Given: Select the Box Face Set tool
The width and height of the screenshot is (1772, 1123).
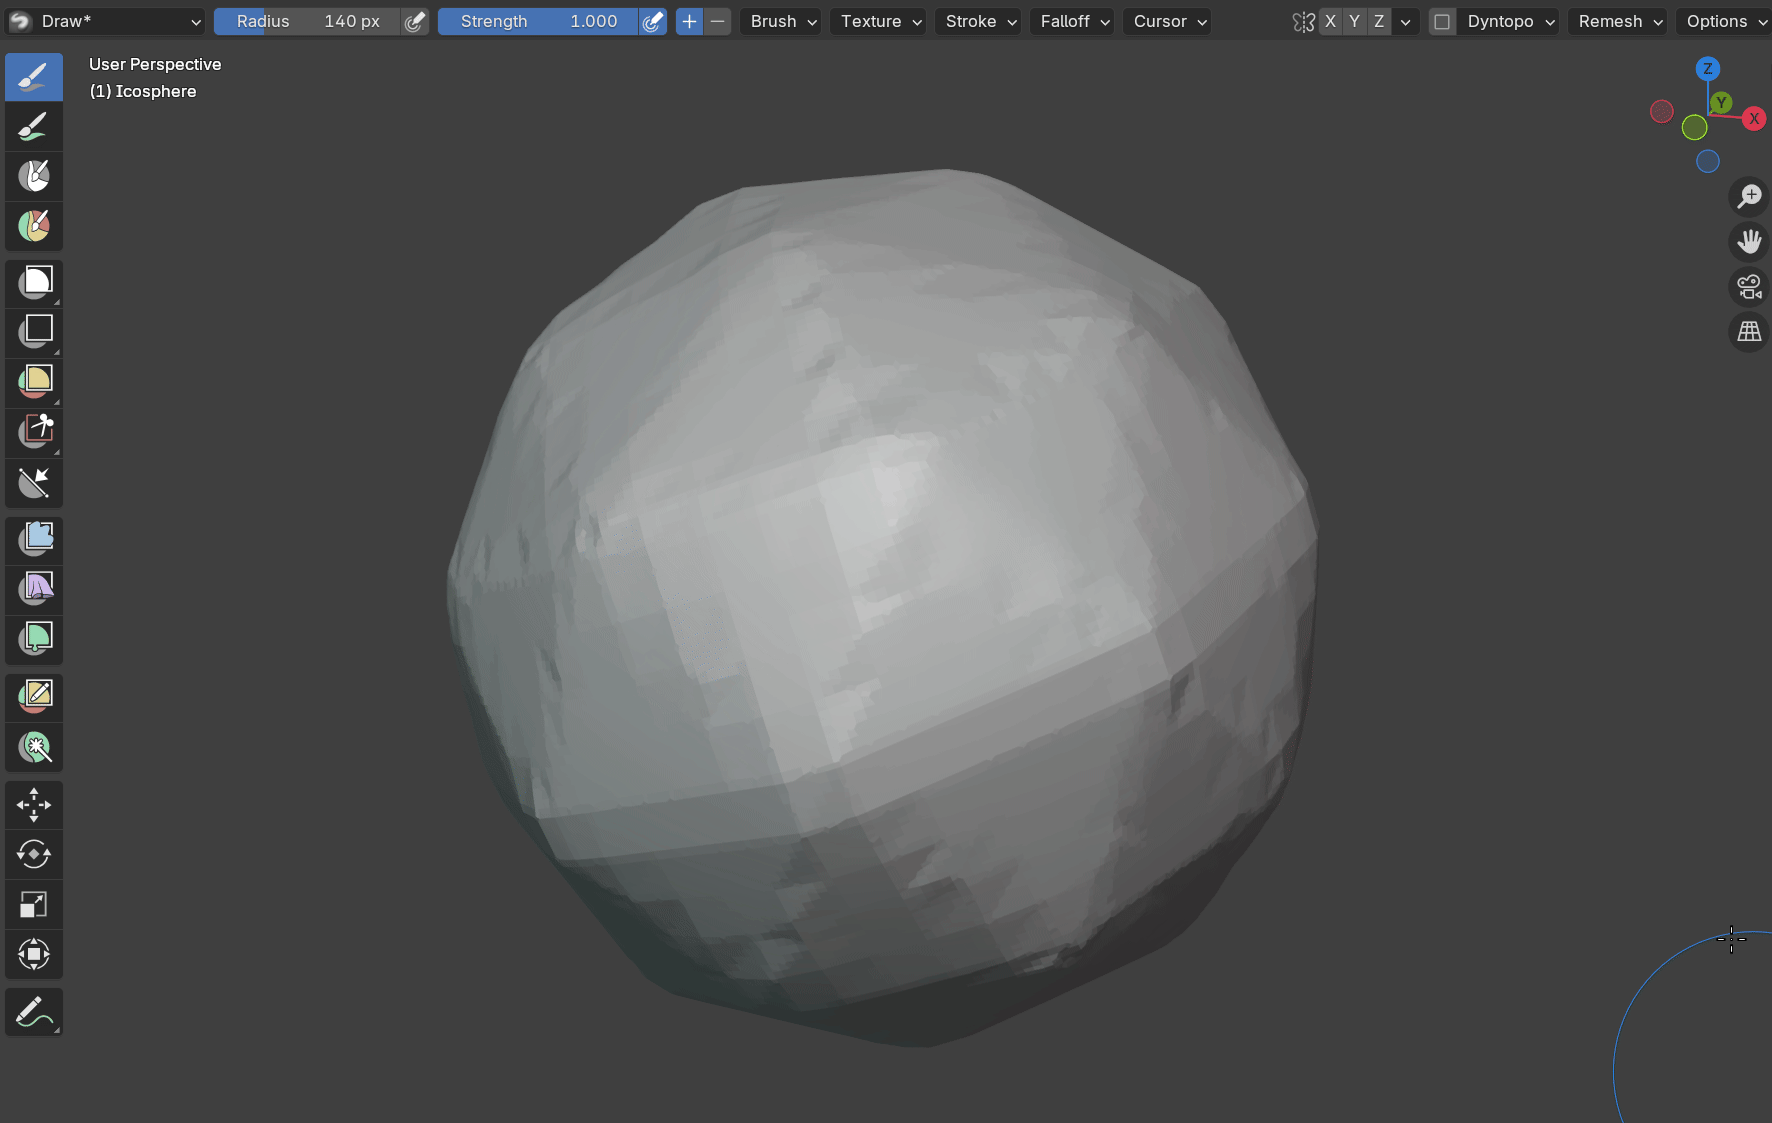Looking at the screenshot, I should pyautogui.click(x=34, y=383).
